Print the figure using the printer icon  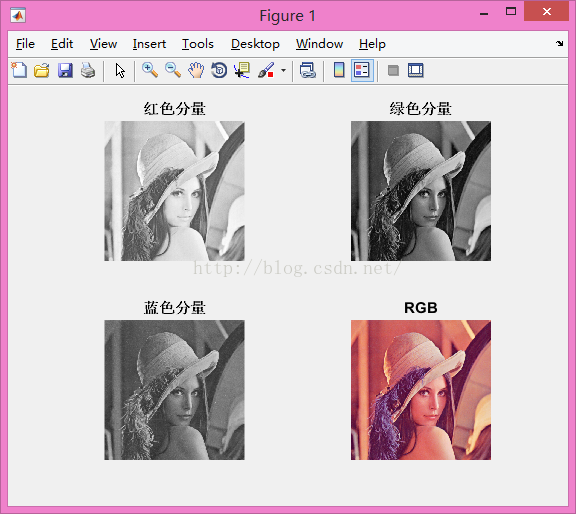[x=88, y=70]
